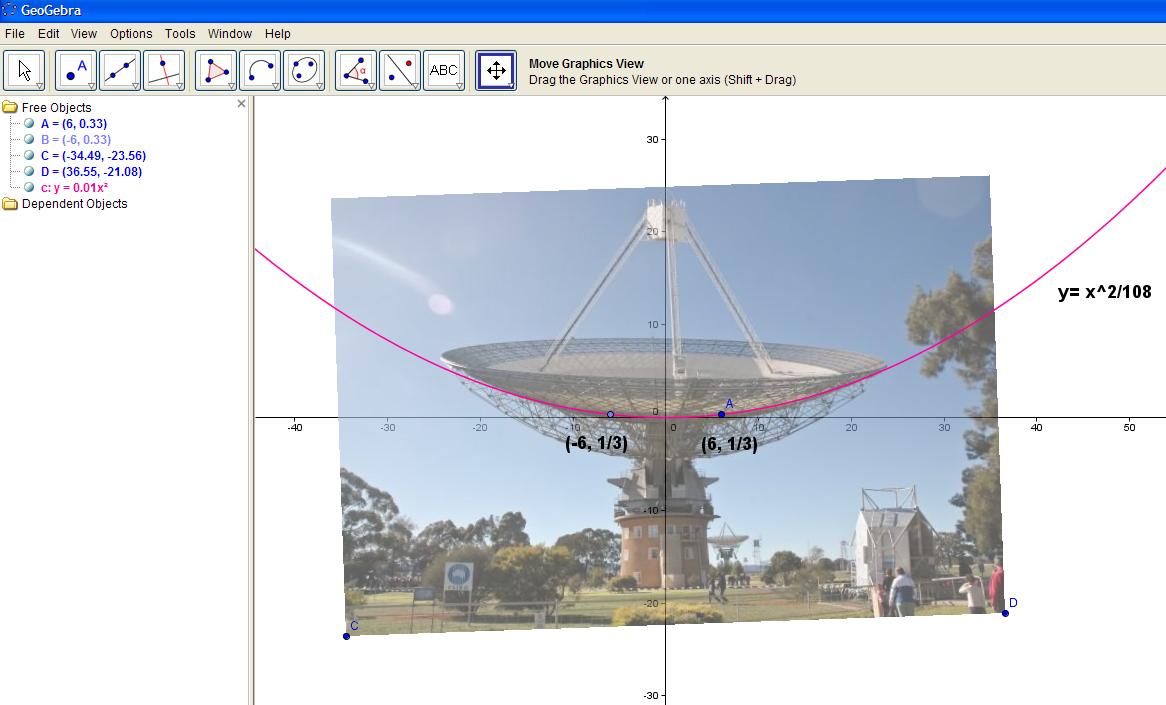Click the (-6, 1/3) text label
Viewport: 1166px width, 705px height.
click(x=596, y=444)
